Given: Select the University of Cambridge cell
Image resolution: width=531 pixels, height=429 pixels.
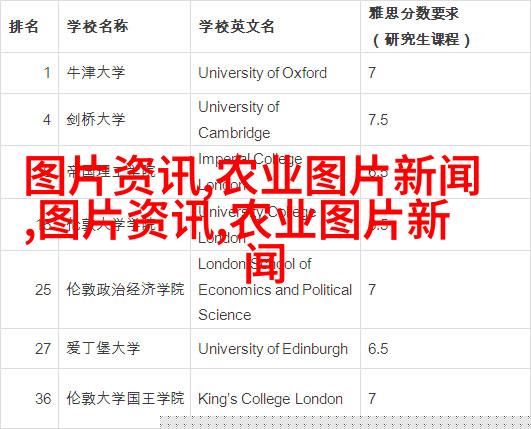Looking at the screenshot, I should coord(239,120).
